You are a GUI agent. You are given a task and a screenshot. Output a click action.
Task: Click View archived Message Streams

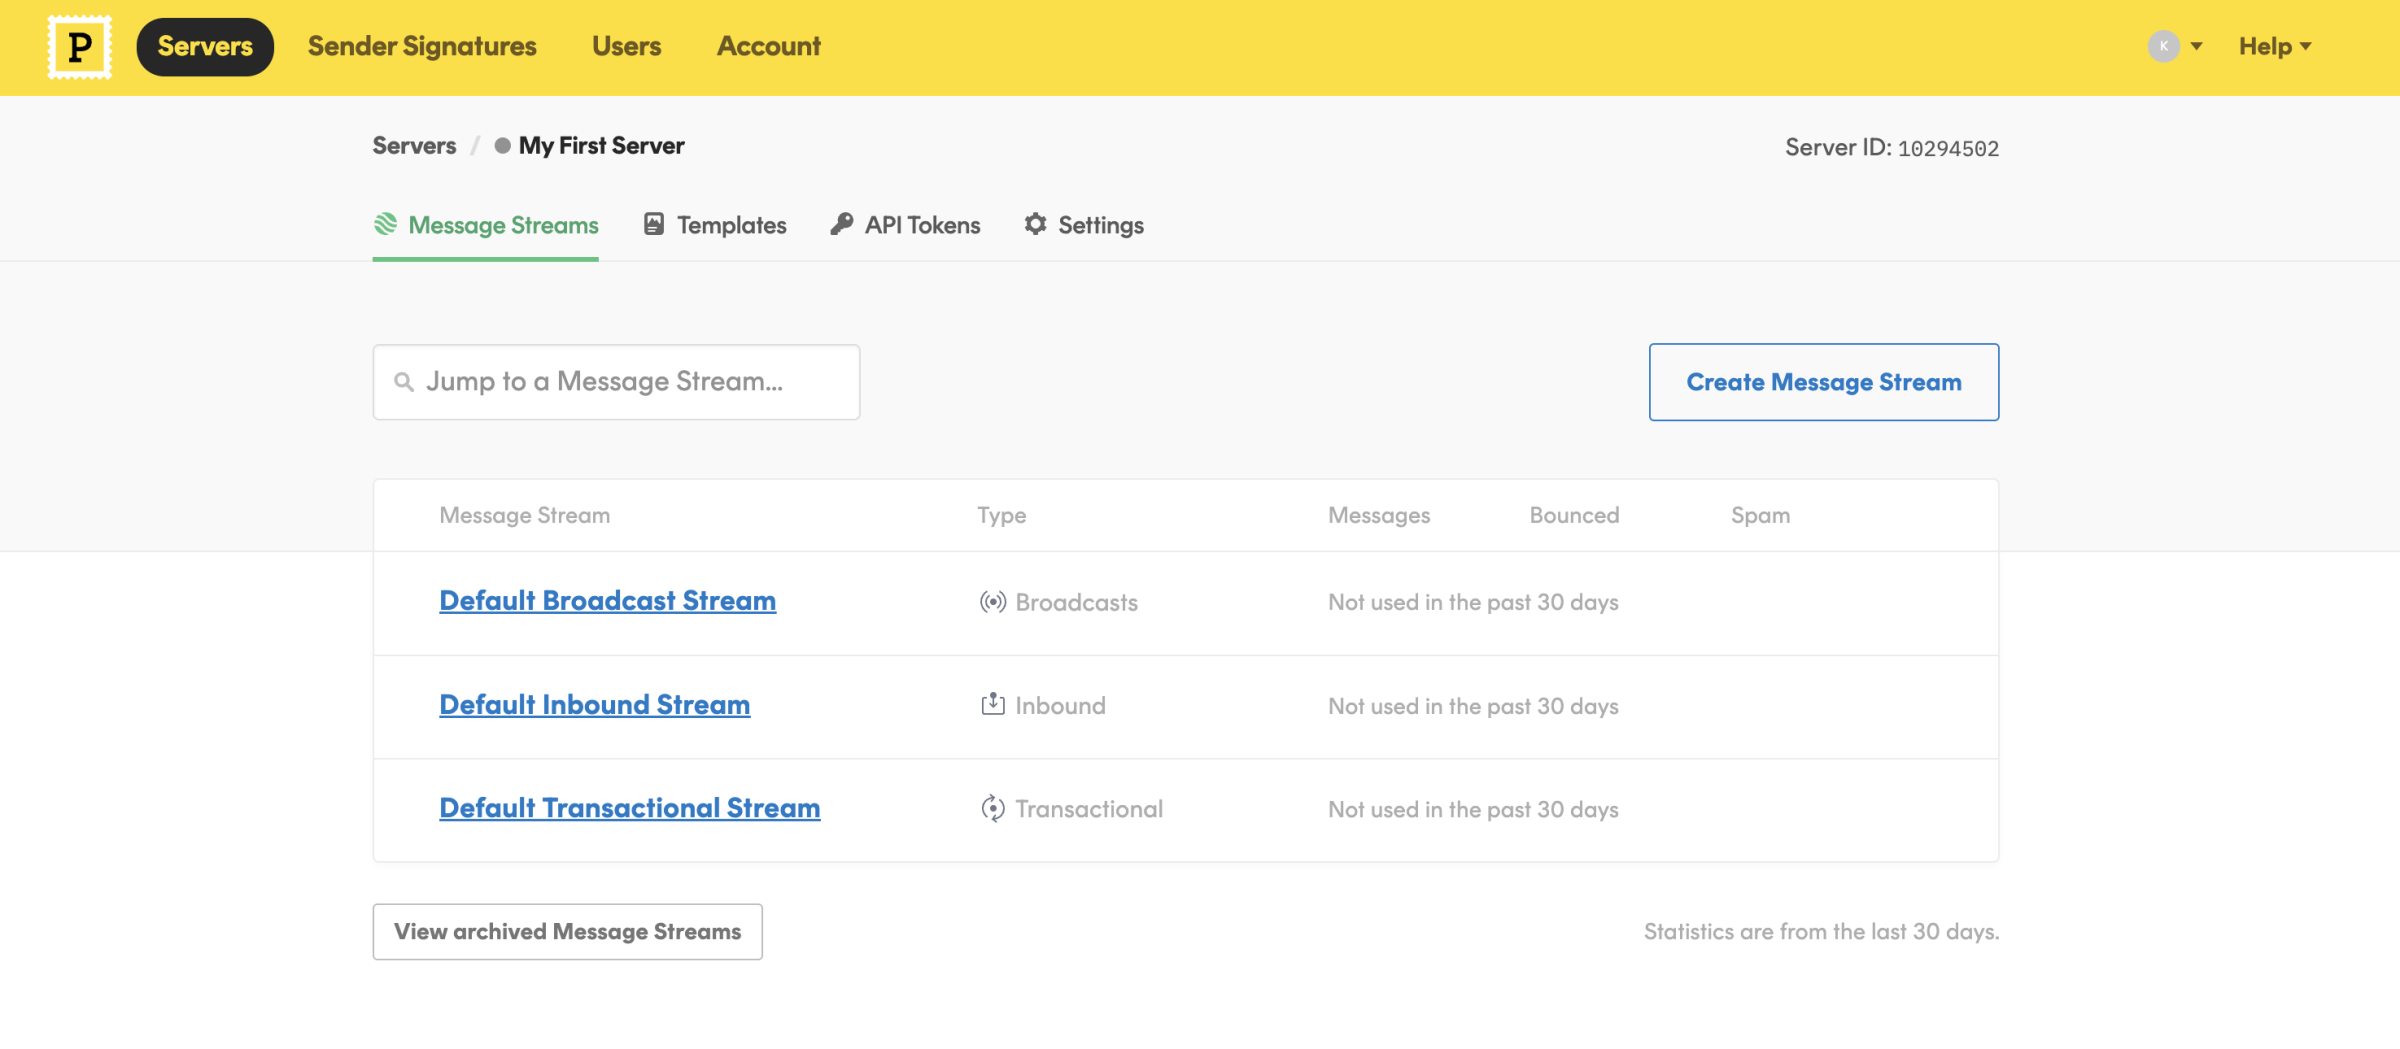(566, 931)
